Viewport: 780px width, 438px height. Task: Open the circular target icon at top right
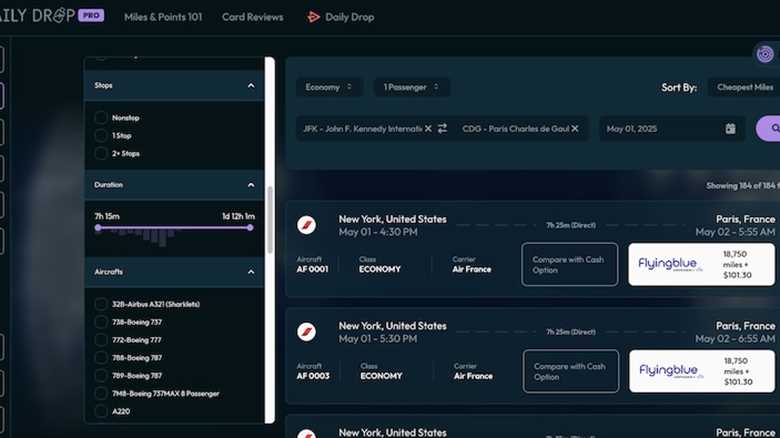[x=765, y=54]
